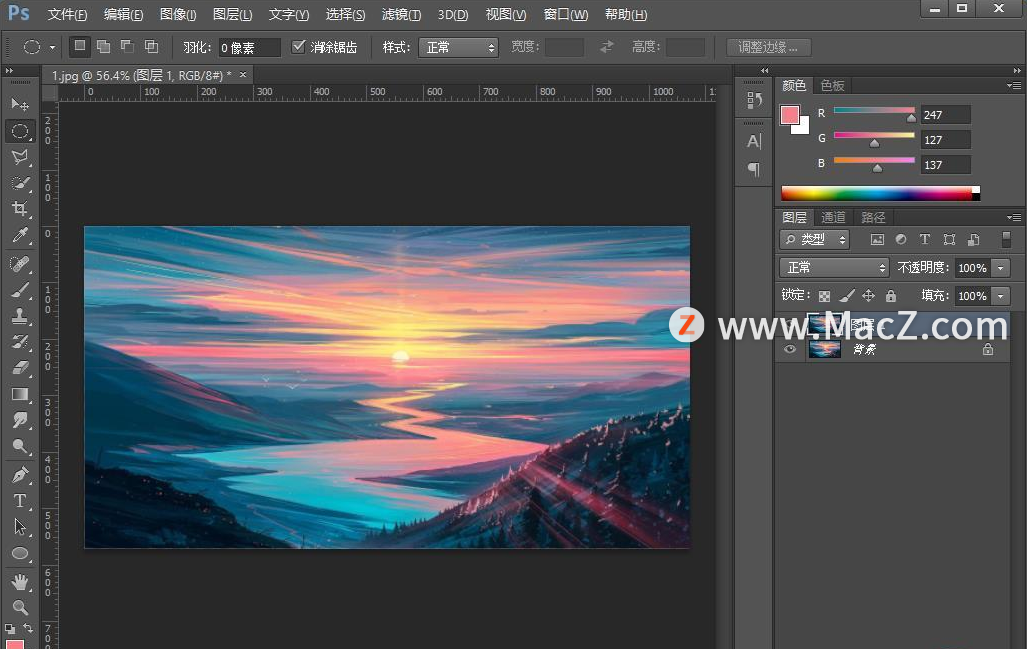
Task: Open the 不透明度 opacity arrow
Action: (1001, 268)
